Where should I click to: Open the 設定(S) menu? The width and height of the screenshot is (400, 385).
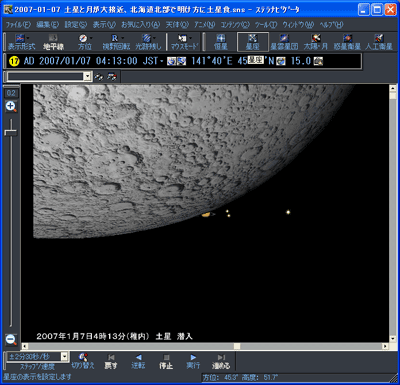tap(76, 25)
